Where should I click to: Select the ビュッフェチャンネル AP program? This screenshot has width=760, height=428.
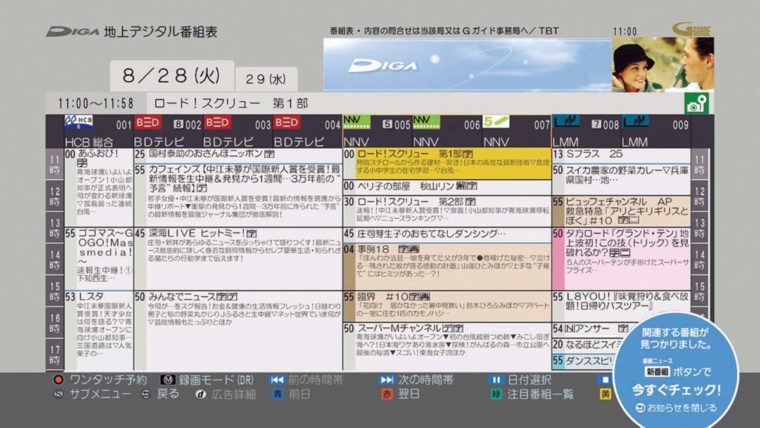click(621, 211)
